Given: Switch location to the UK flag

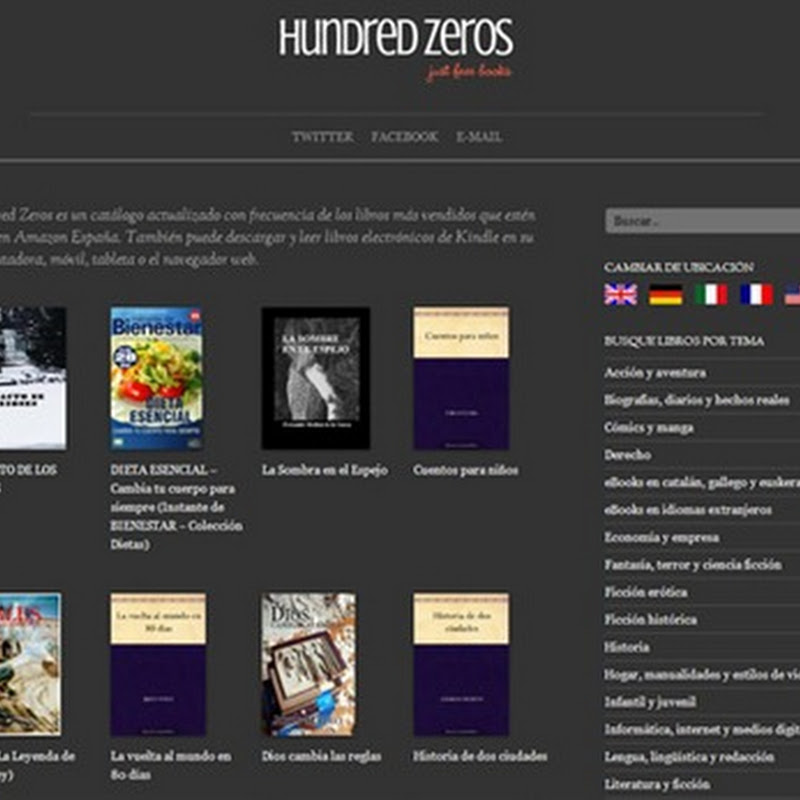Looking at the screenshot, I should (x=620, y=294).
